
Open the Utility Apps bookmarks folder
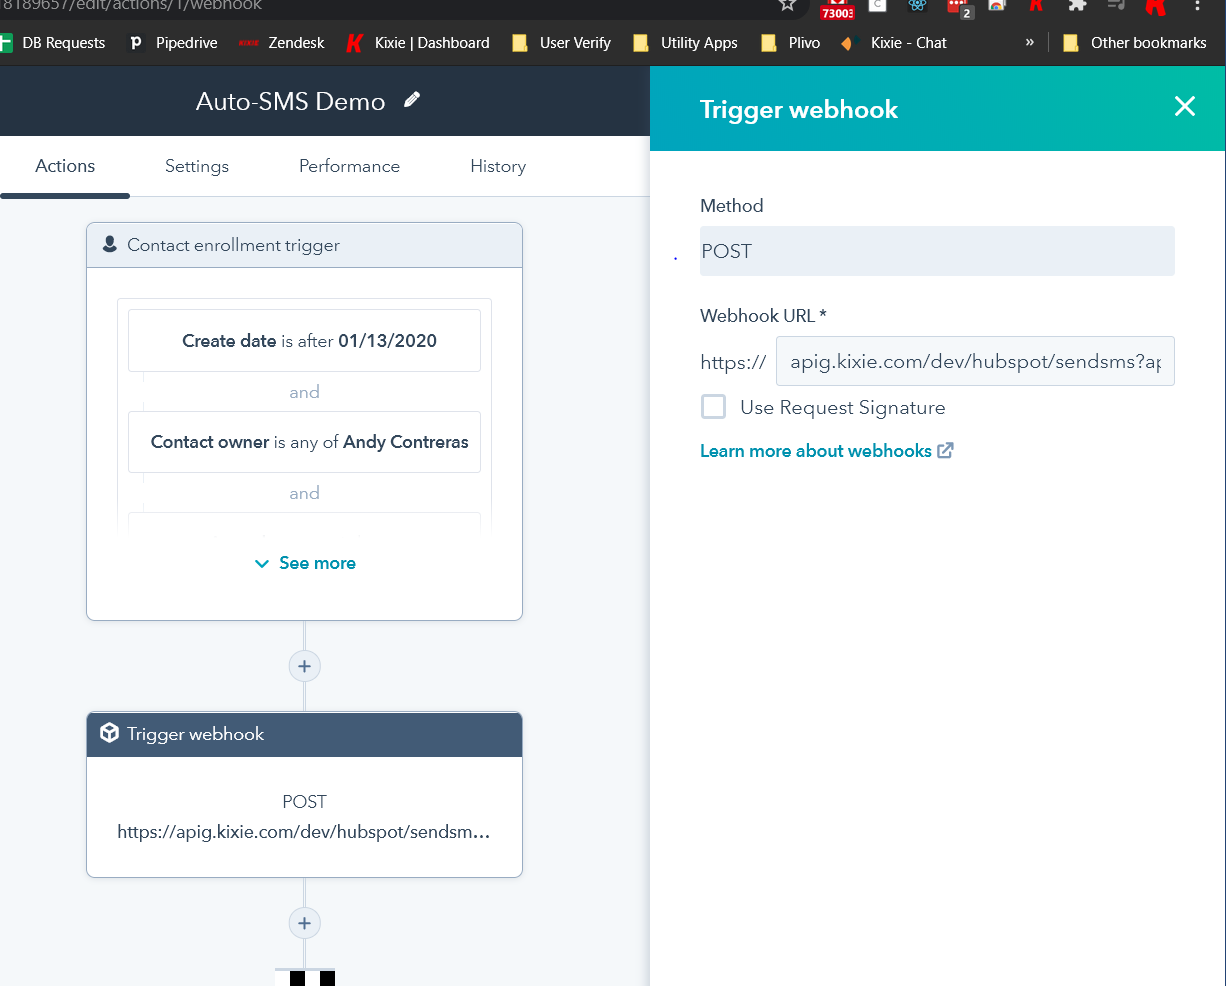(x=685, y=43)
